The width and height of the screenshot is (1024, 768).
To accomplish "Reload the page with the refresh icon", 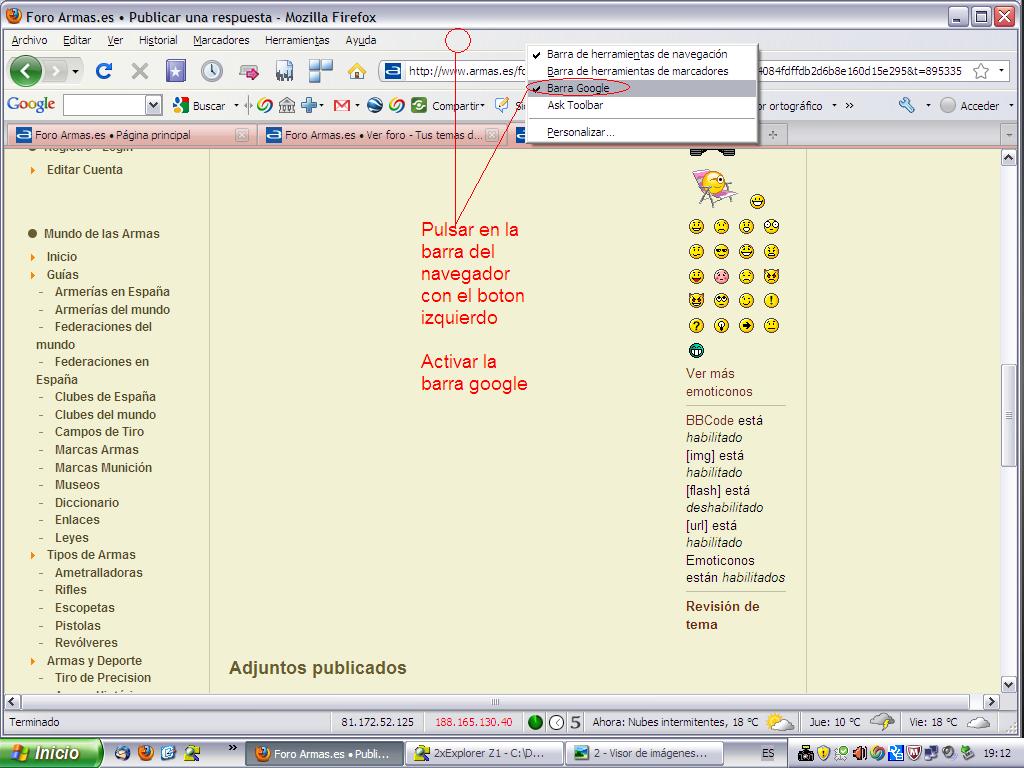I will click(x=104, y=71).
